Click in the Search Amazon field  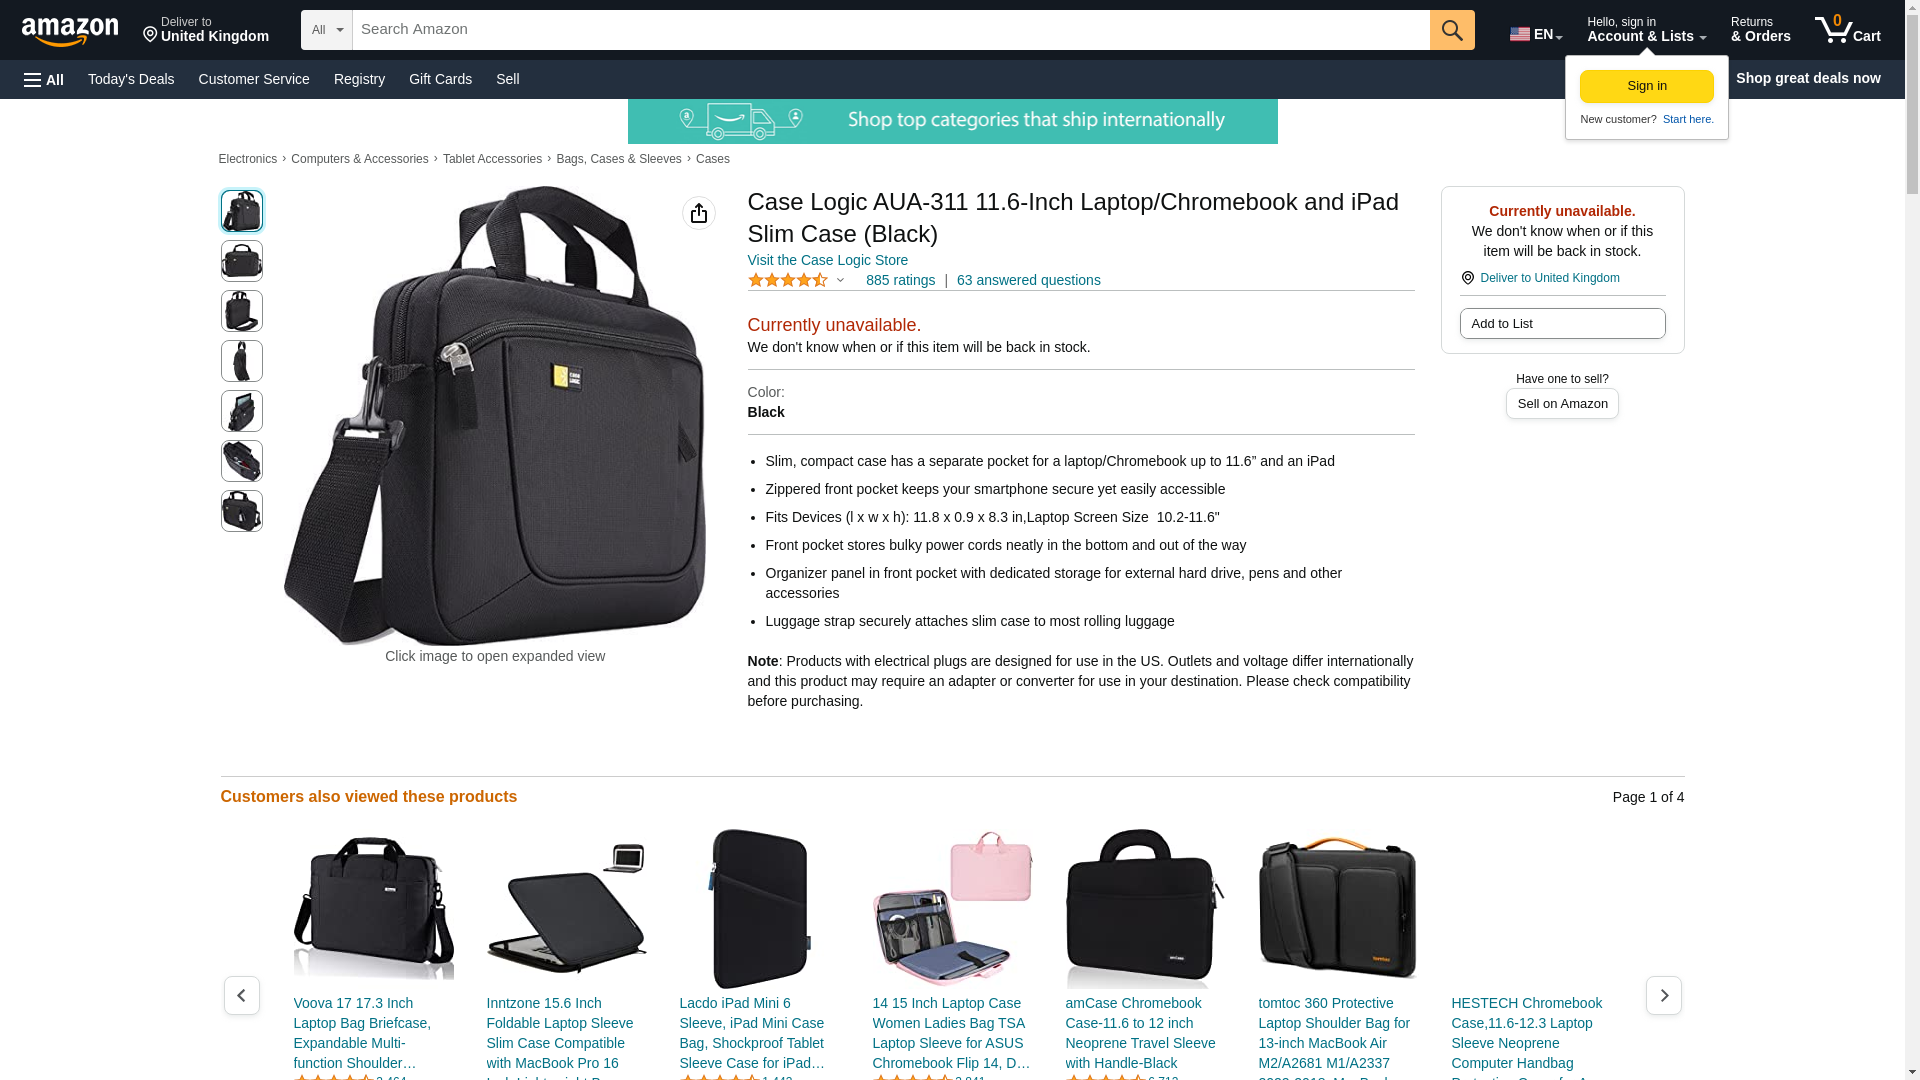[x=890, y=30]
